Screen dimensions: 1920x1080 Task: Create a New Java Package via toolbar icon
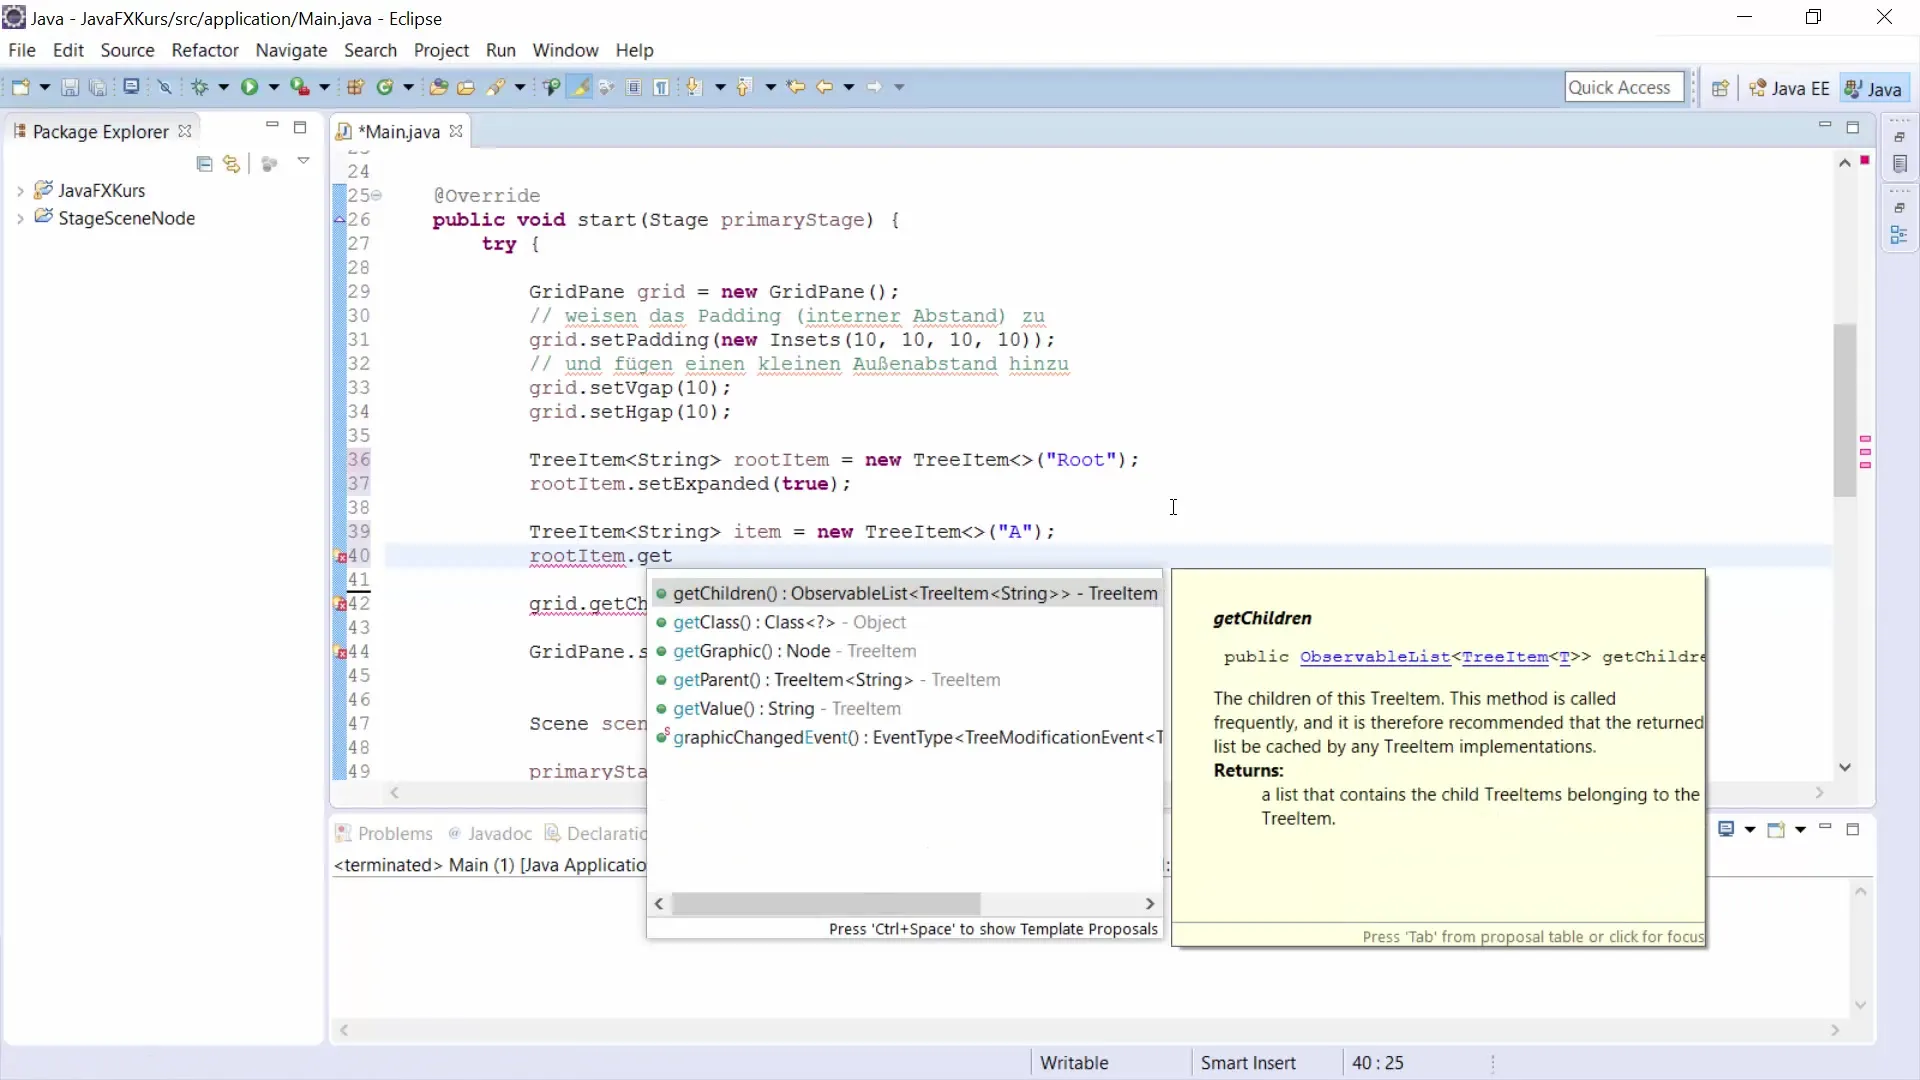[x=355, y=87]
